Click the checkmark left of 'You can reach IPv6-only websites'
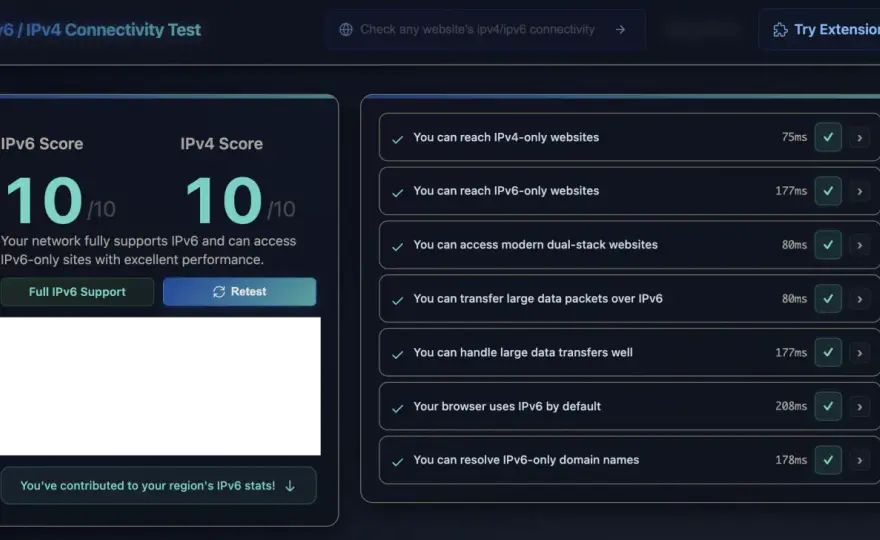 (x=397, y=193)
